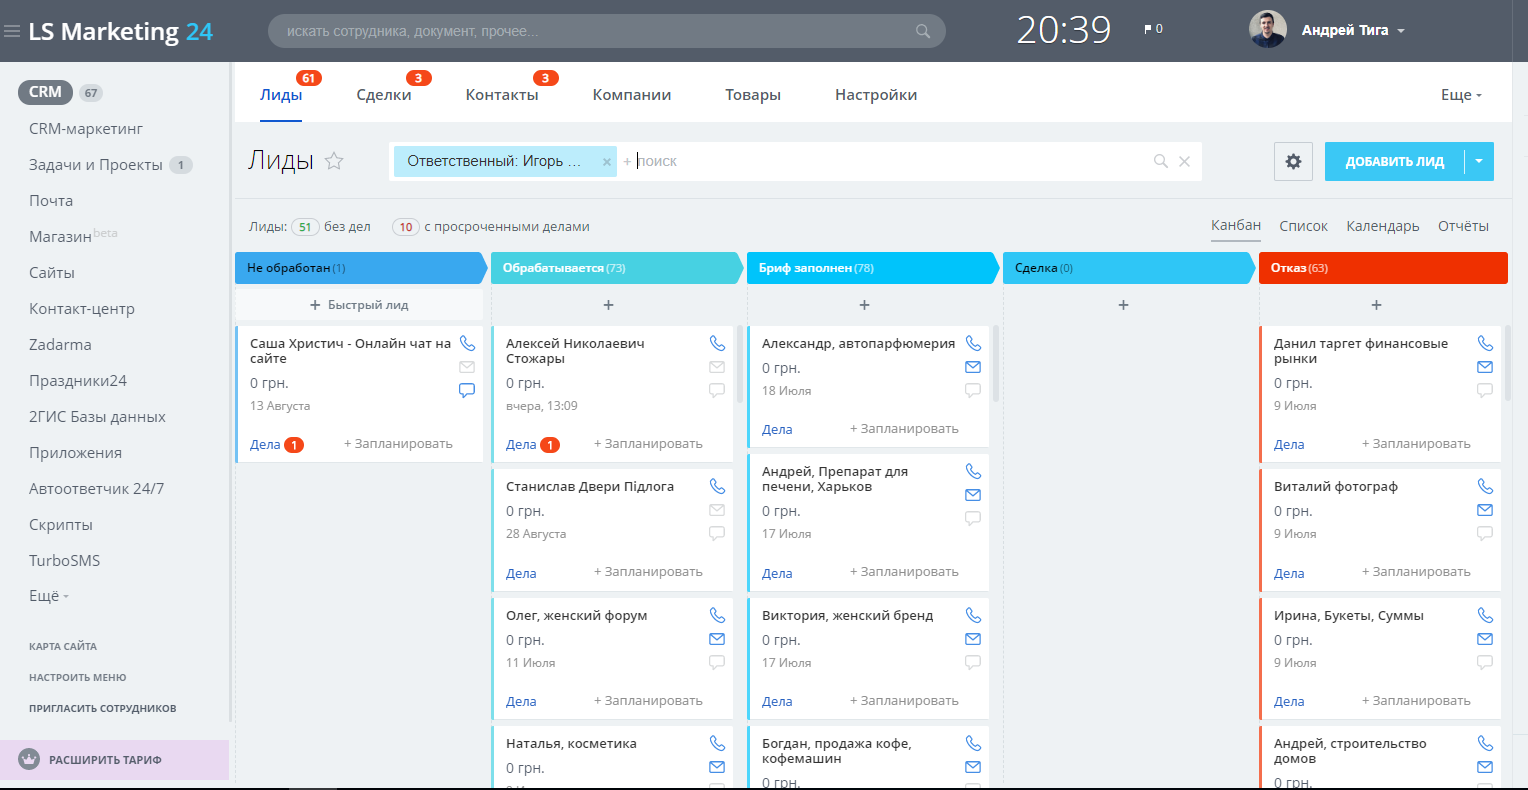Select the Канбан view

click(x=1236, y=225)
